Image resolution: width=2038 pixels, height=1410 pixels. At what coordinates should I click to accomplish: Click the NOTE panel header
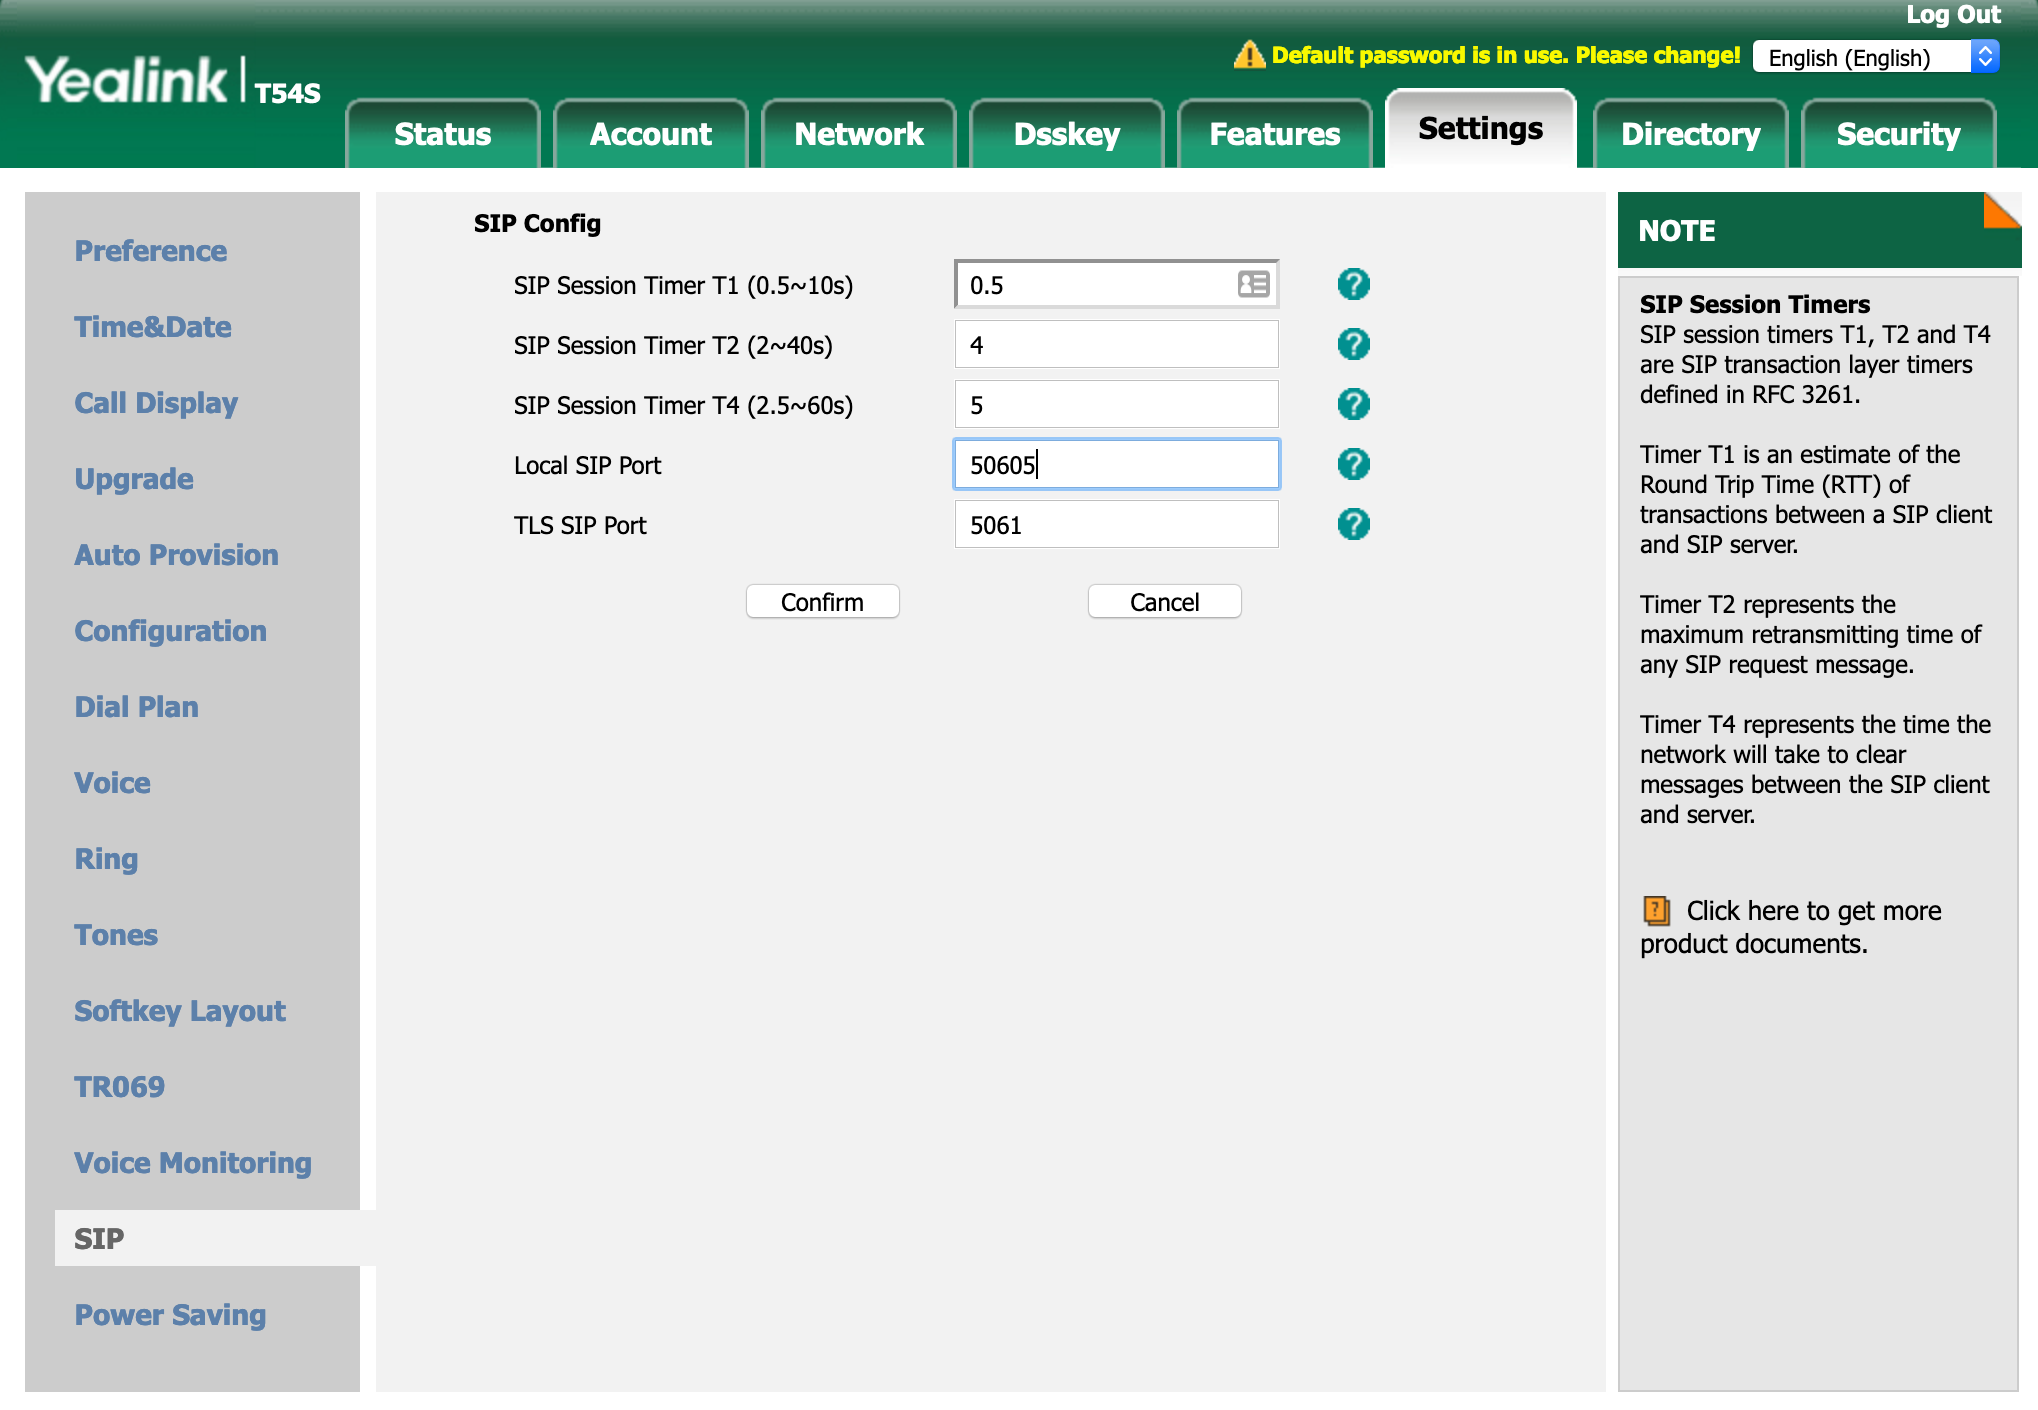click(x=1819, y=230)
